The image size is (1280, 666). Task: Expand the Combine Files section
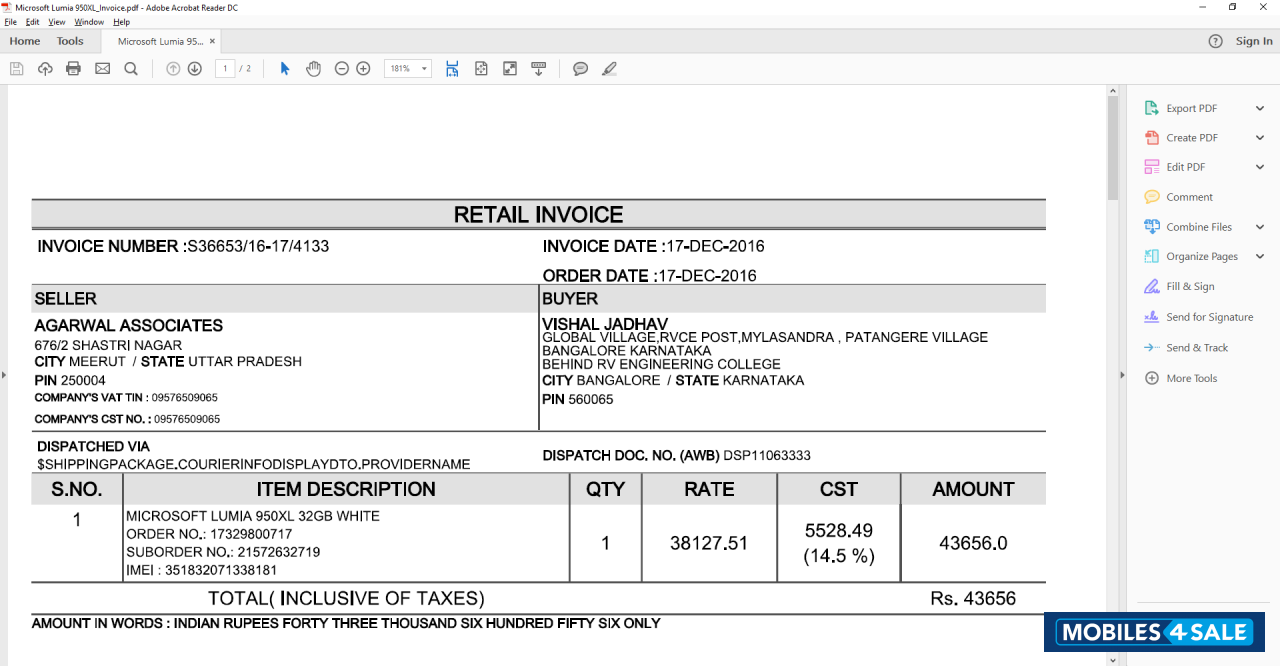point(1260,227)
